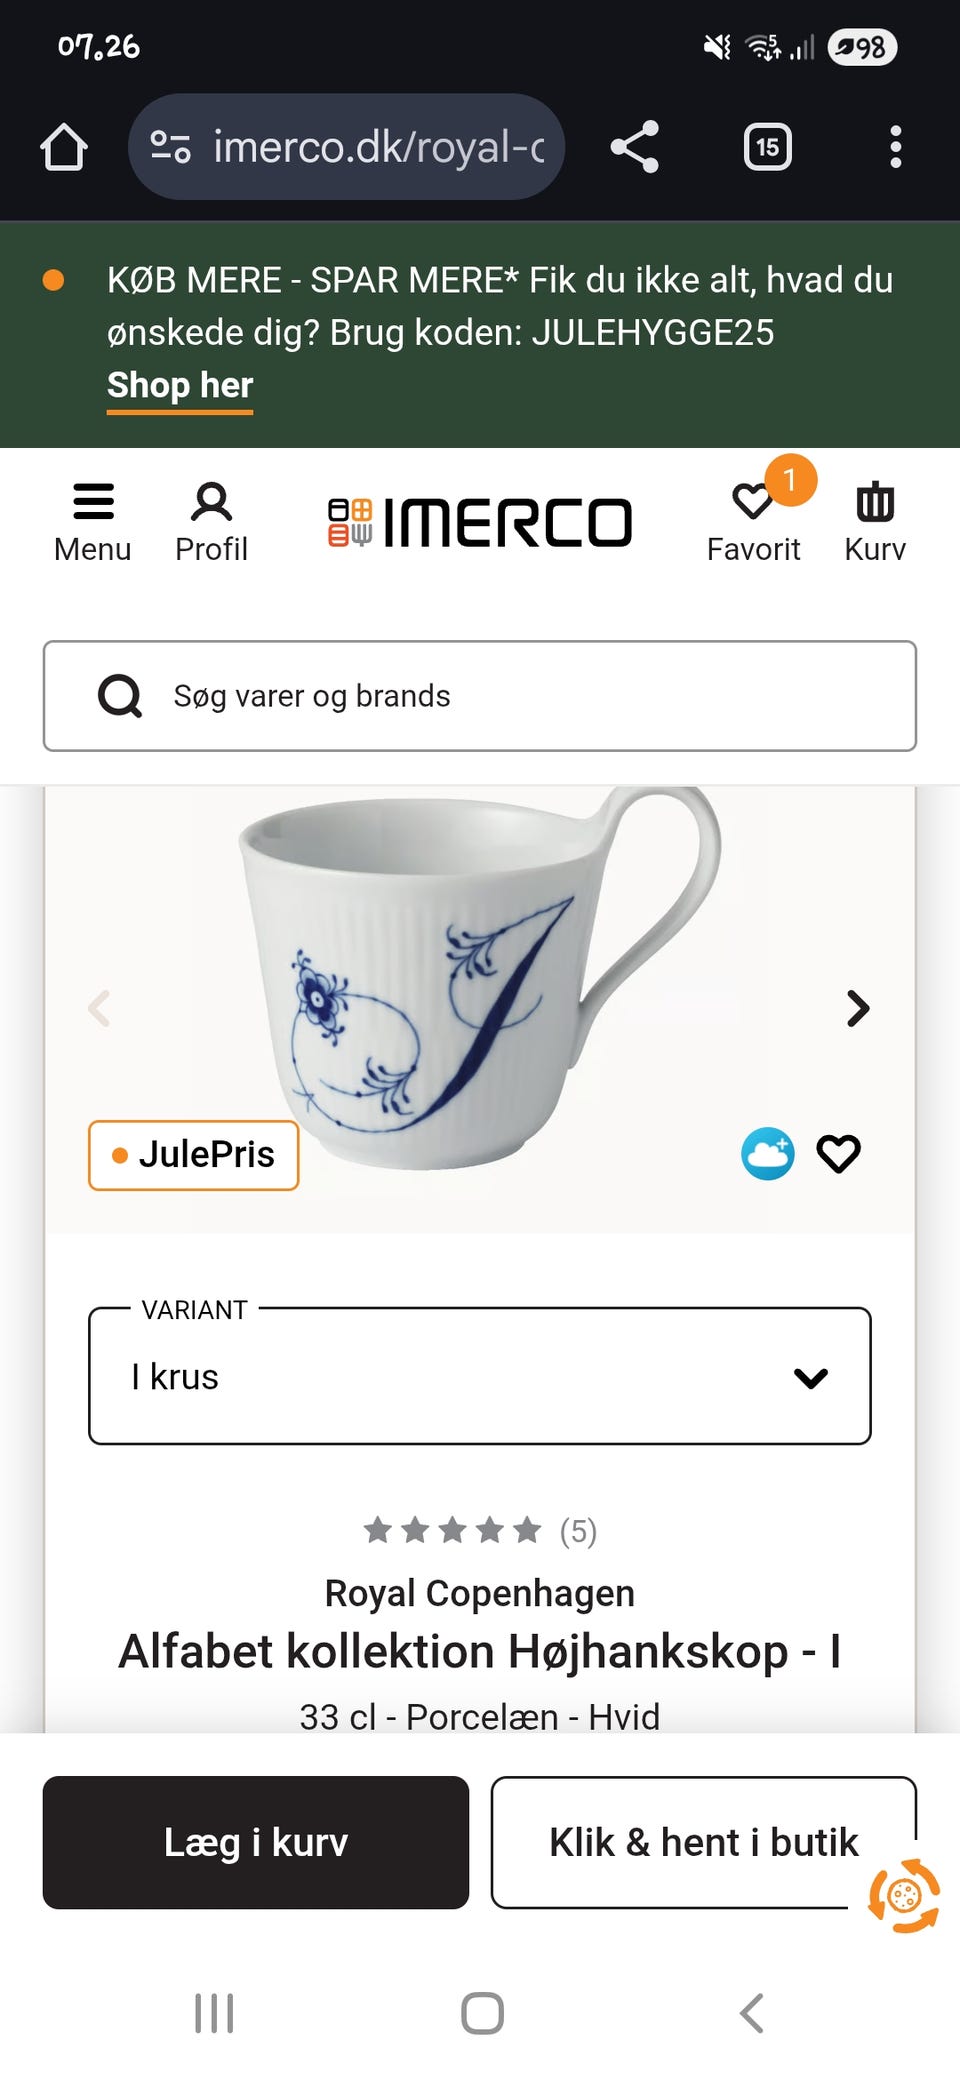Click the weather widget icon on product image

pos(766,1154)
